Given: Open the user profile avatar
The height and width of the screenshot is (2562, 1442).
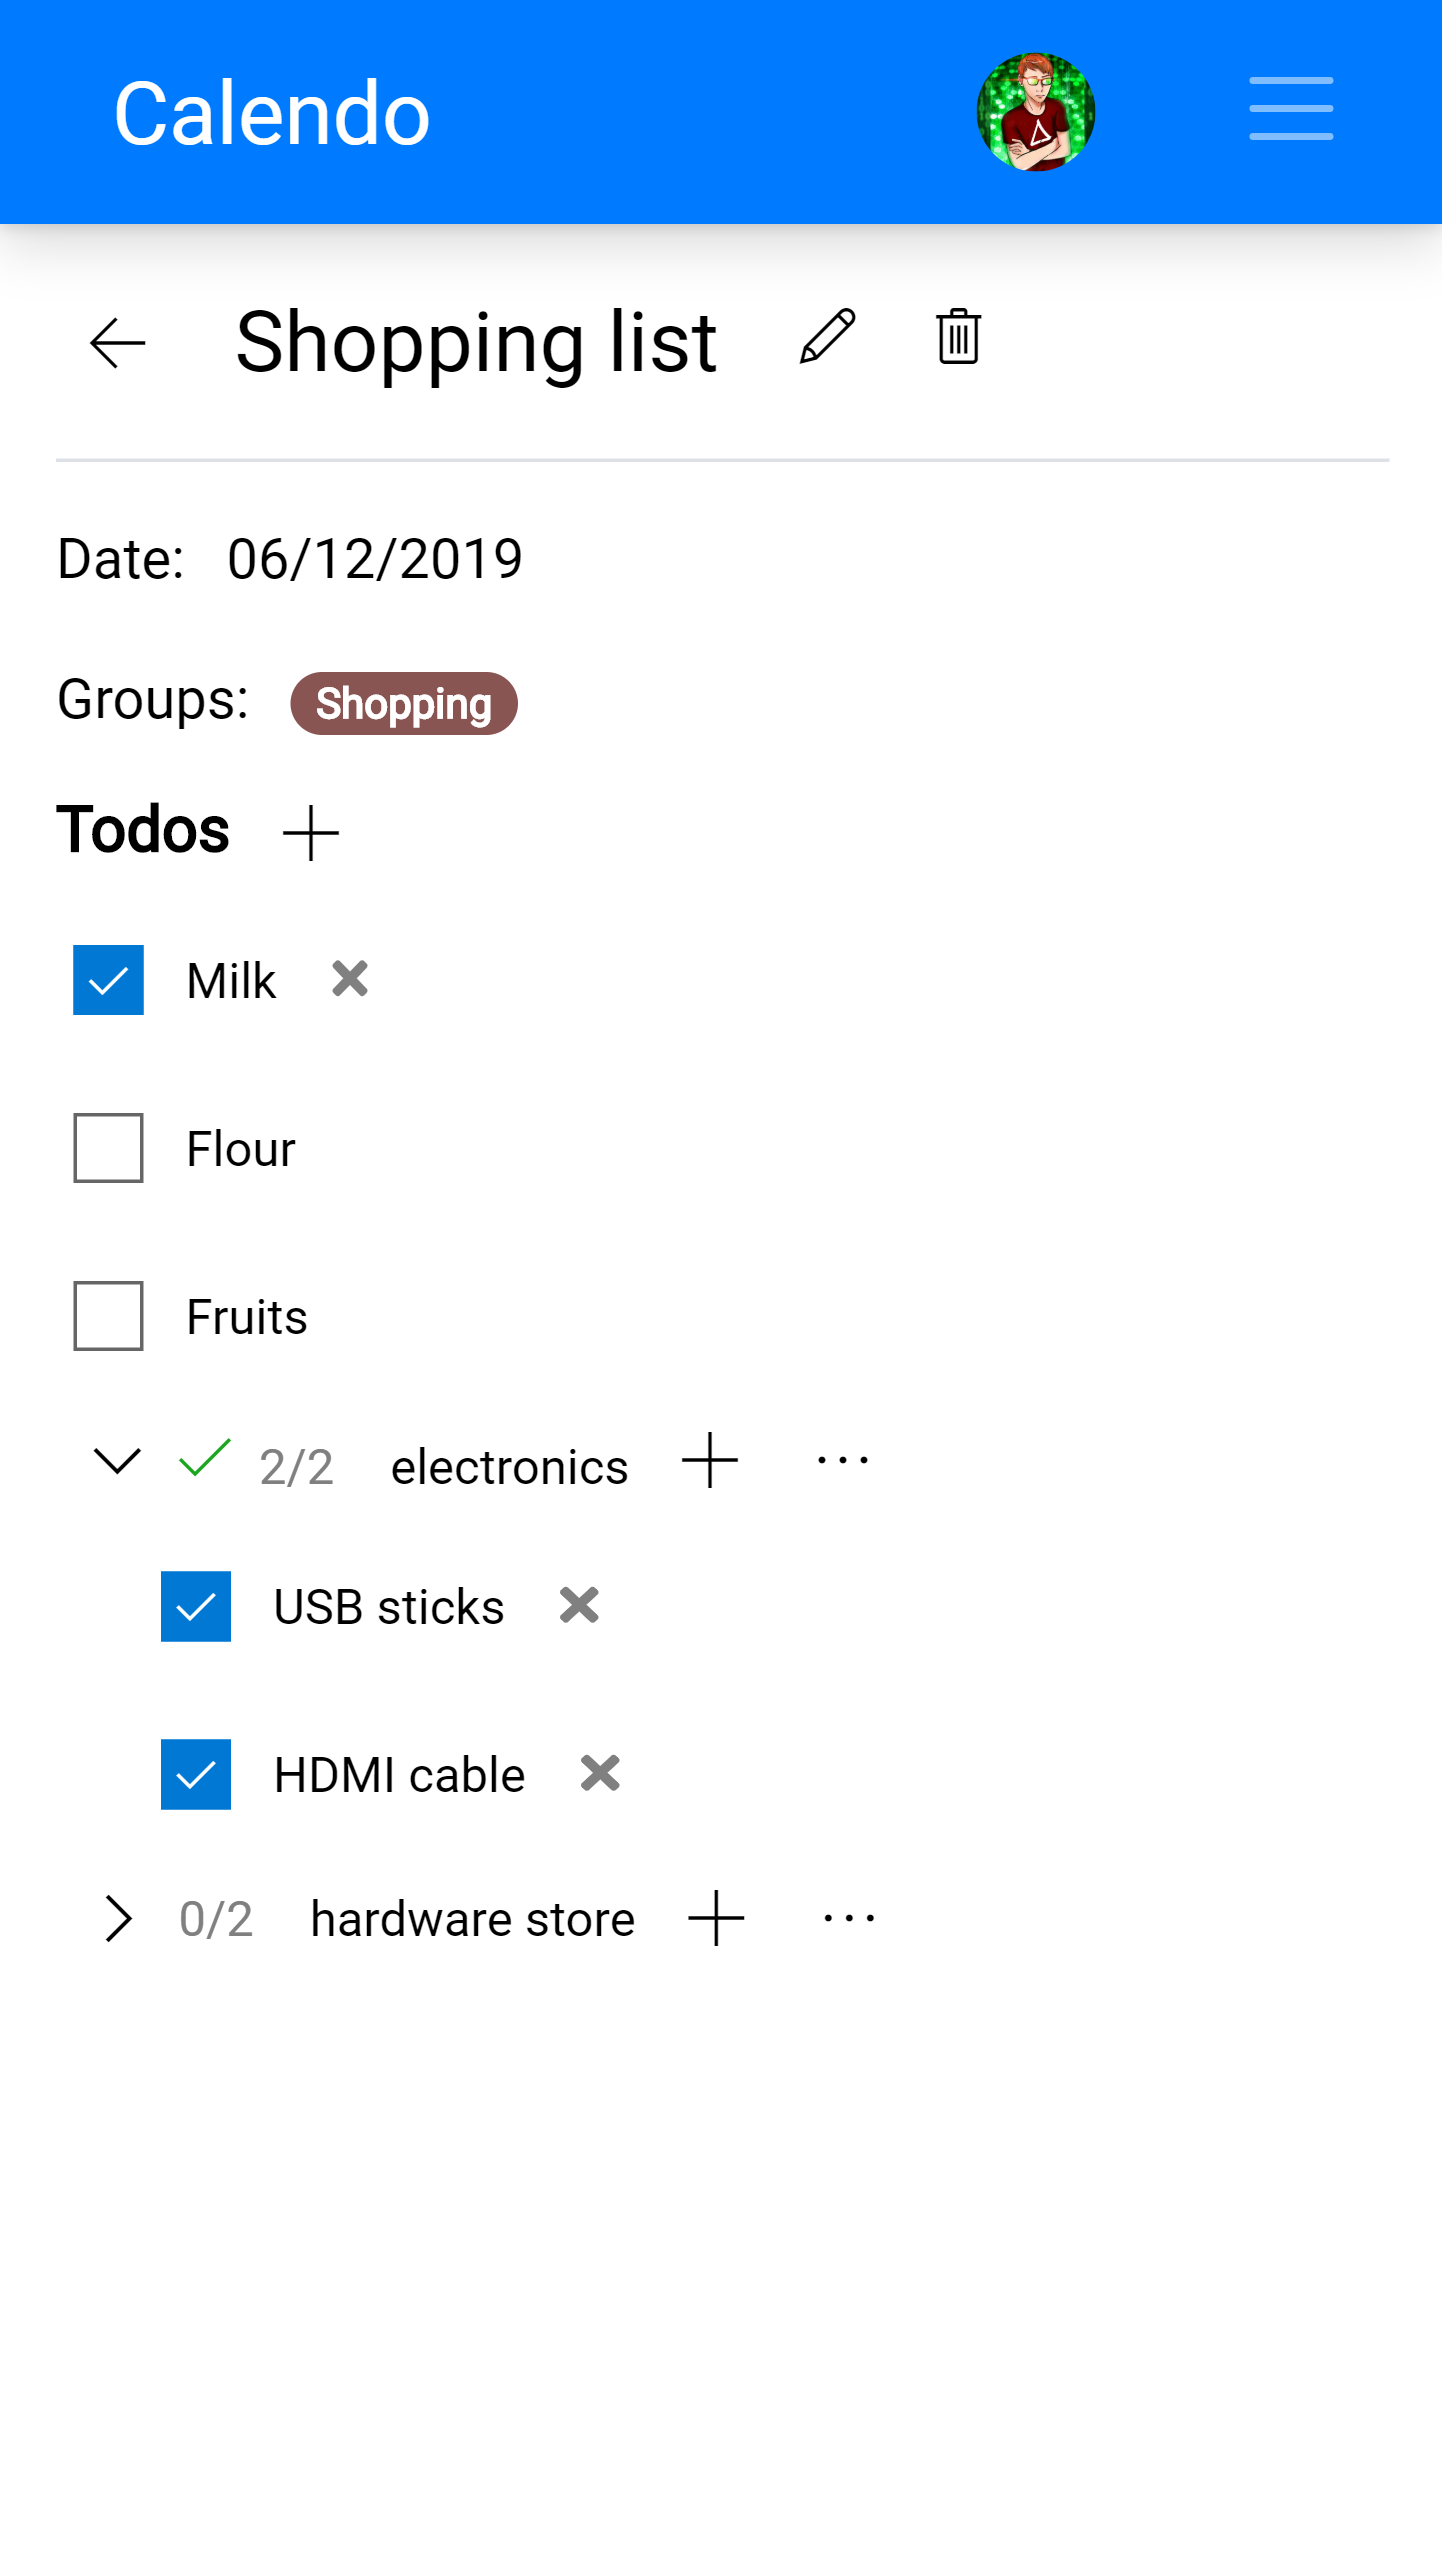Looking at the screenshot, I should (1035, 111).
